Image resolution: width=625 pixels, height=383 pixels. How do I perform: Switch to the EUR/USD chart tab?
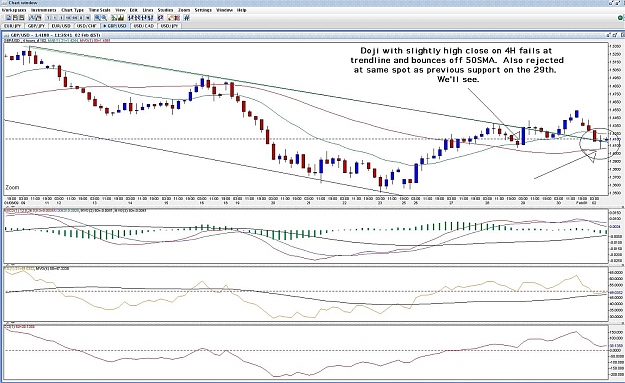tap(61, 26)
